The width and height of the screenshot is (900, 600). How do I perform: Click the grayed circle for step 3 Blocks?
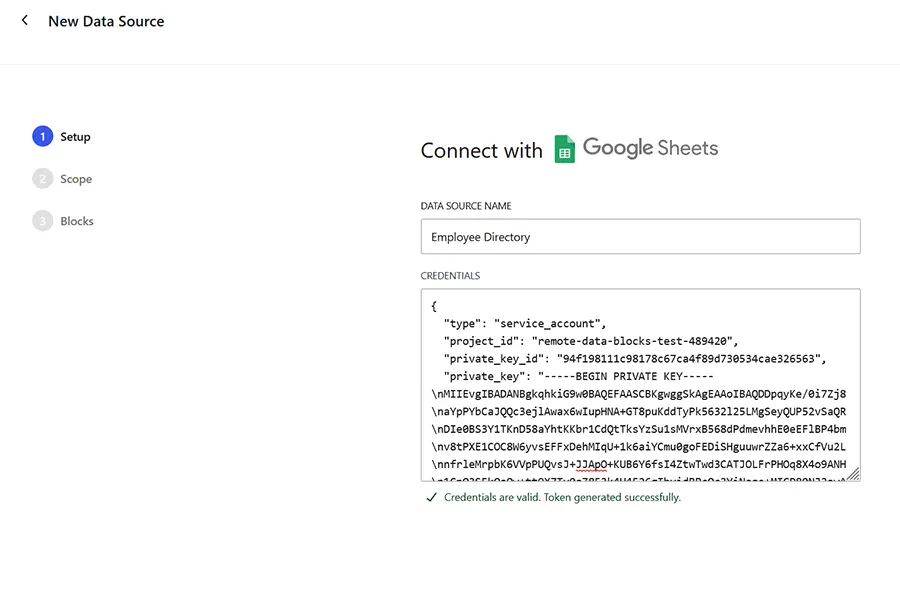42,220
